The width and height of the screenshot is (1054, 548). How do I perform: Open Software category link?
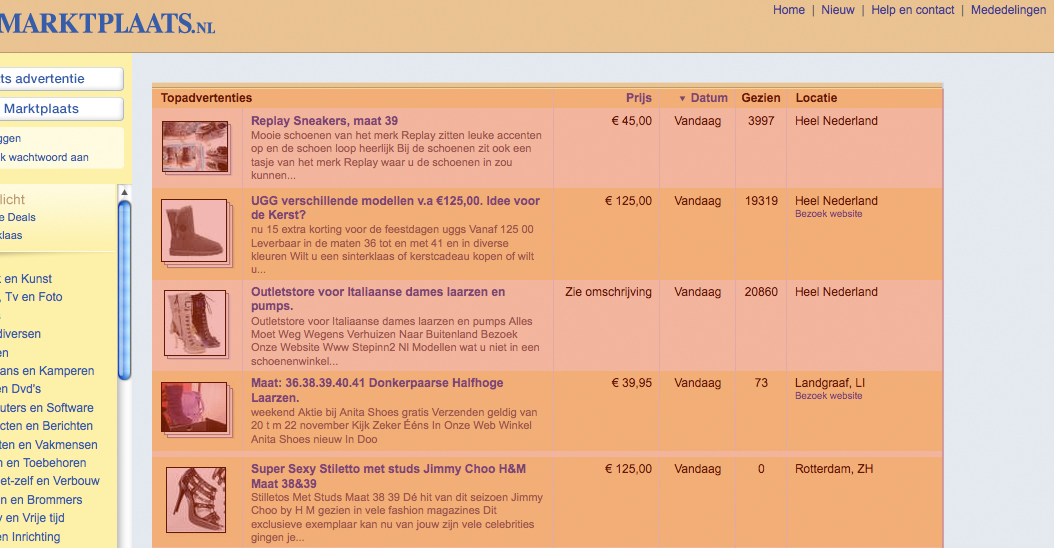(x=47, y=408)
